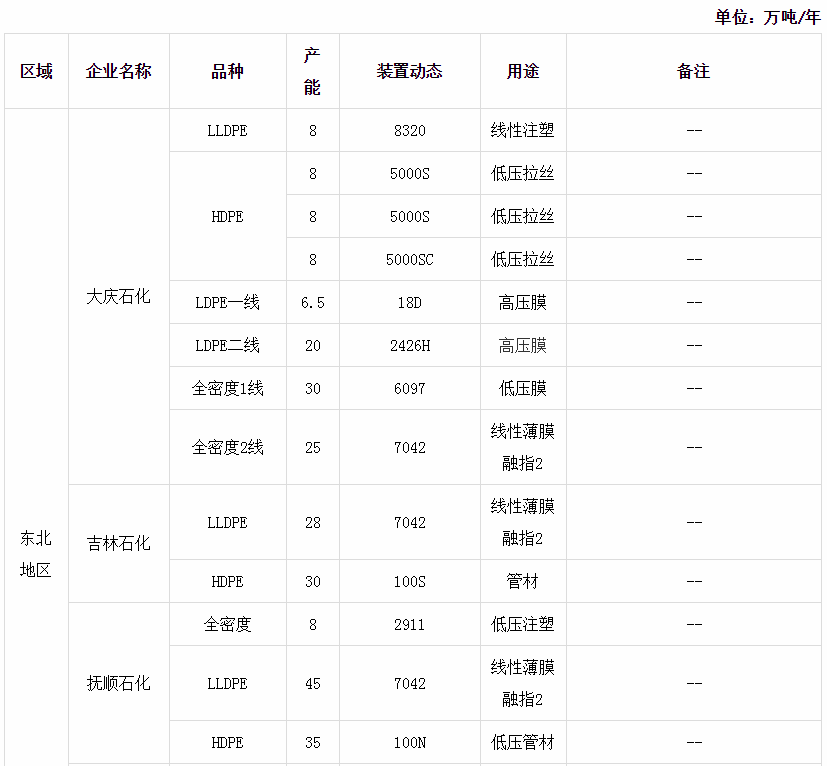Click capacity 30 in the 100S row
Screen dimensions: 827x766
[312, 581]
